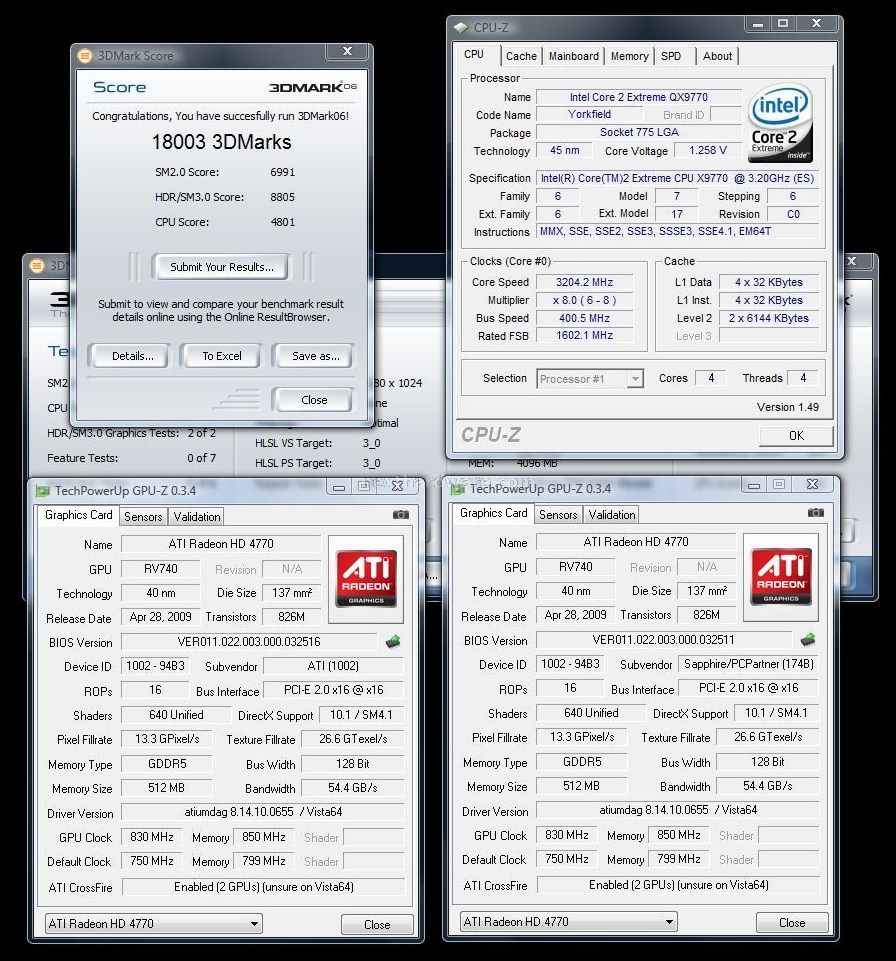The height and width of the screenshot is (961, 896).
Task: Click the Core Voltage value in CPU-Z
Action: click(708, 150)
